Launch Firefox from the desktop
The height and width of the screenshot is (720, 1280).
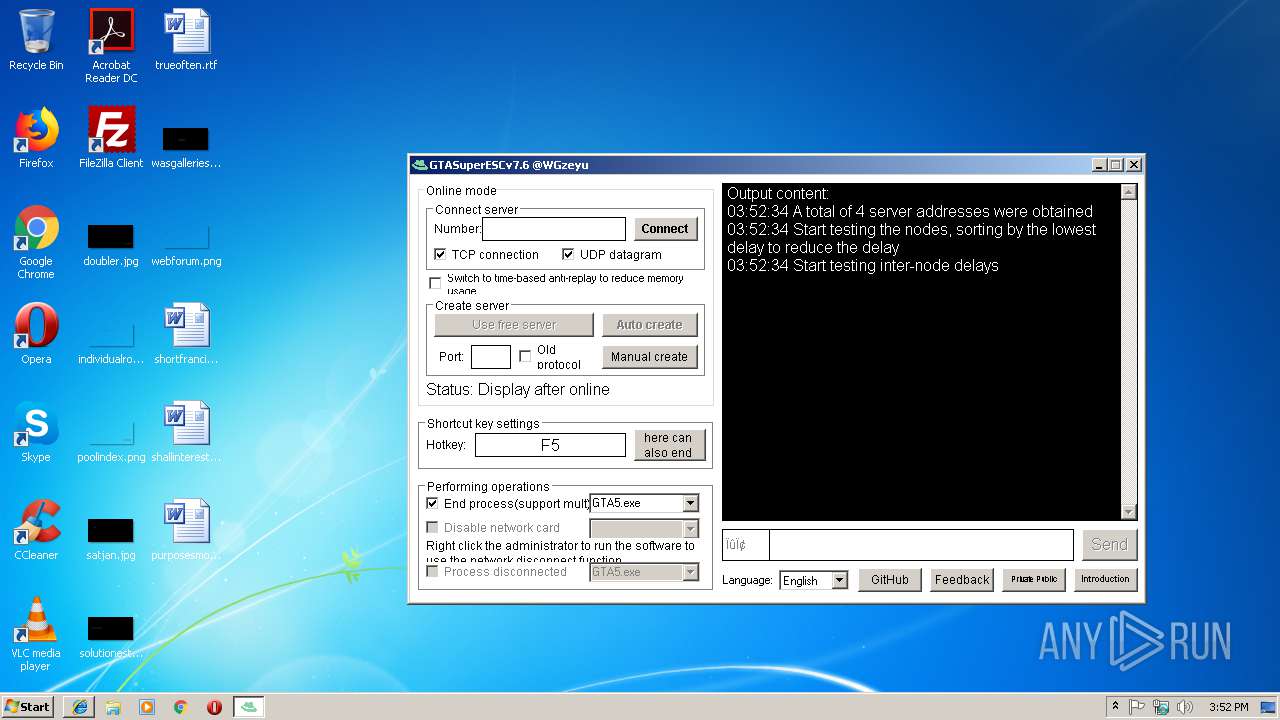[x=36, y=138]
